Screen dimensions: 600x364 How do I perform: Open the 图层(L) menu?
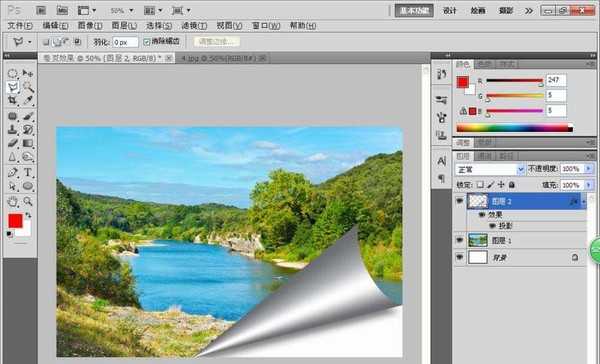click(124, 26)
